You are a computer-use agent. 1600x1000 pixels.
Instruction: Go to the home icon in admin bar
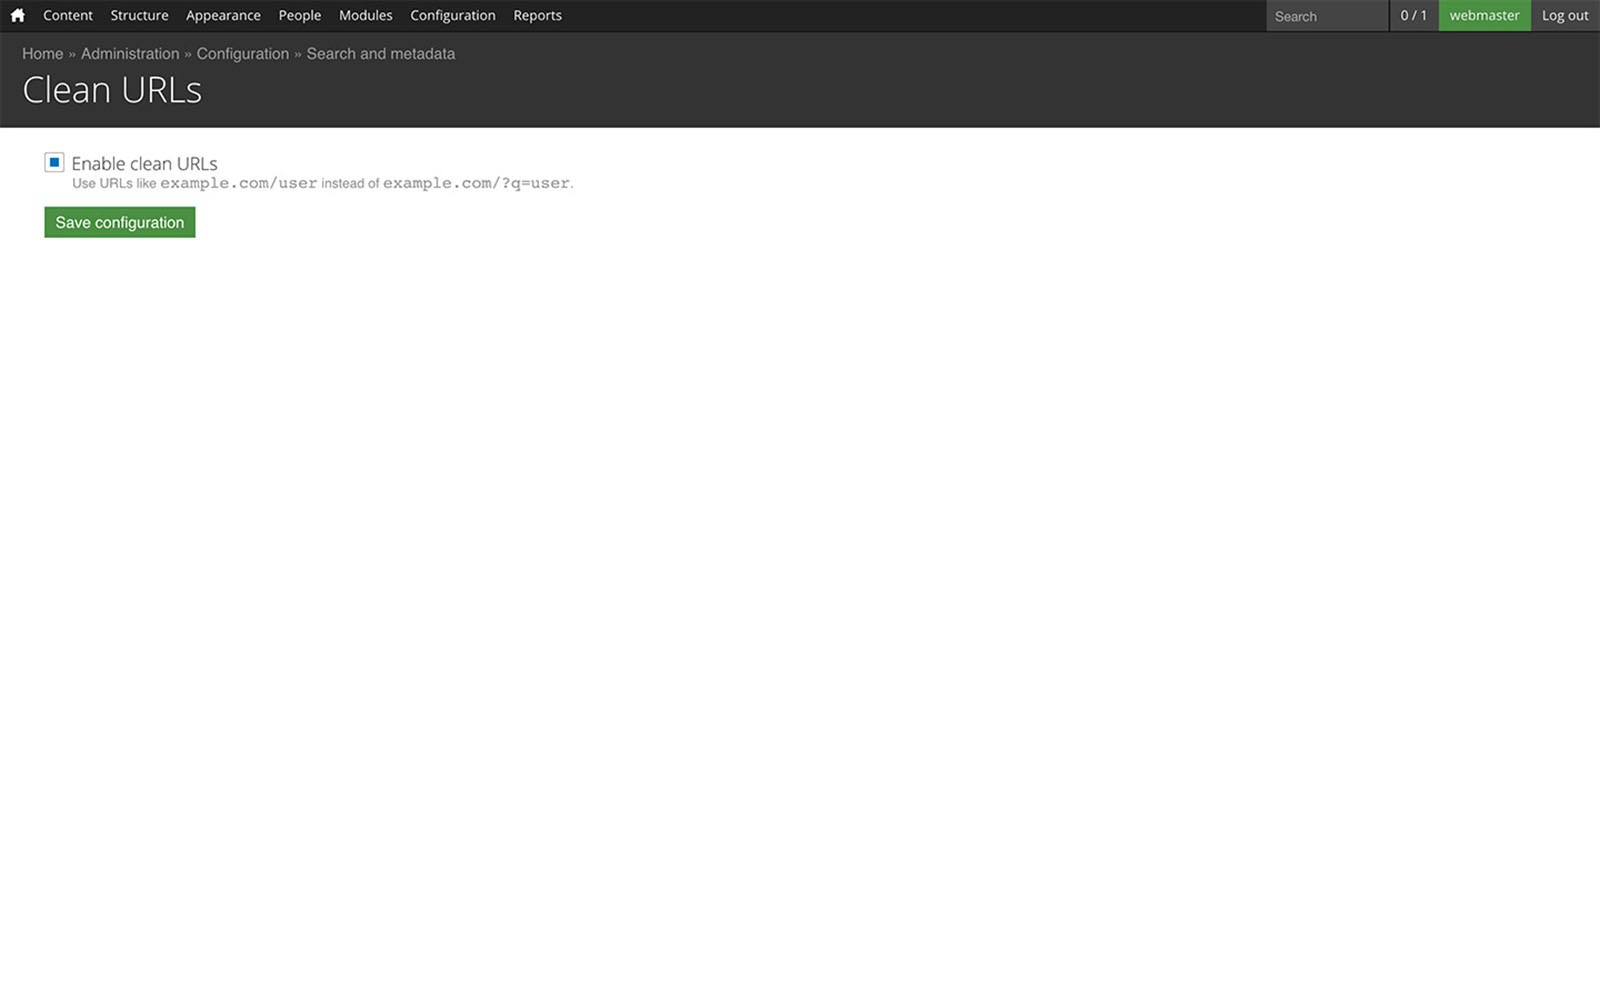(x=17, y=15)
